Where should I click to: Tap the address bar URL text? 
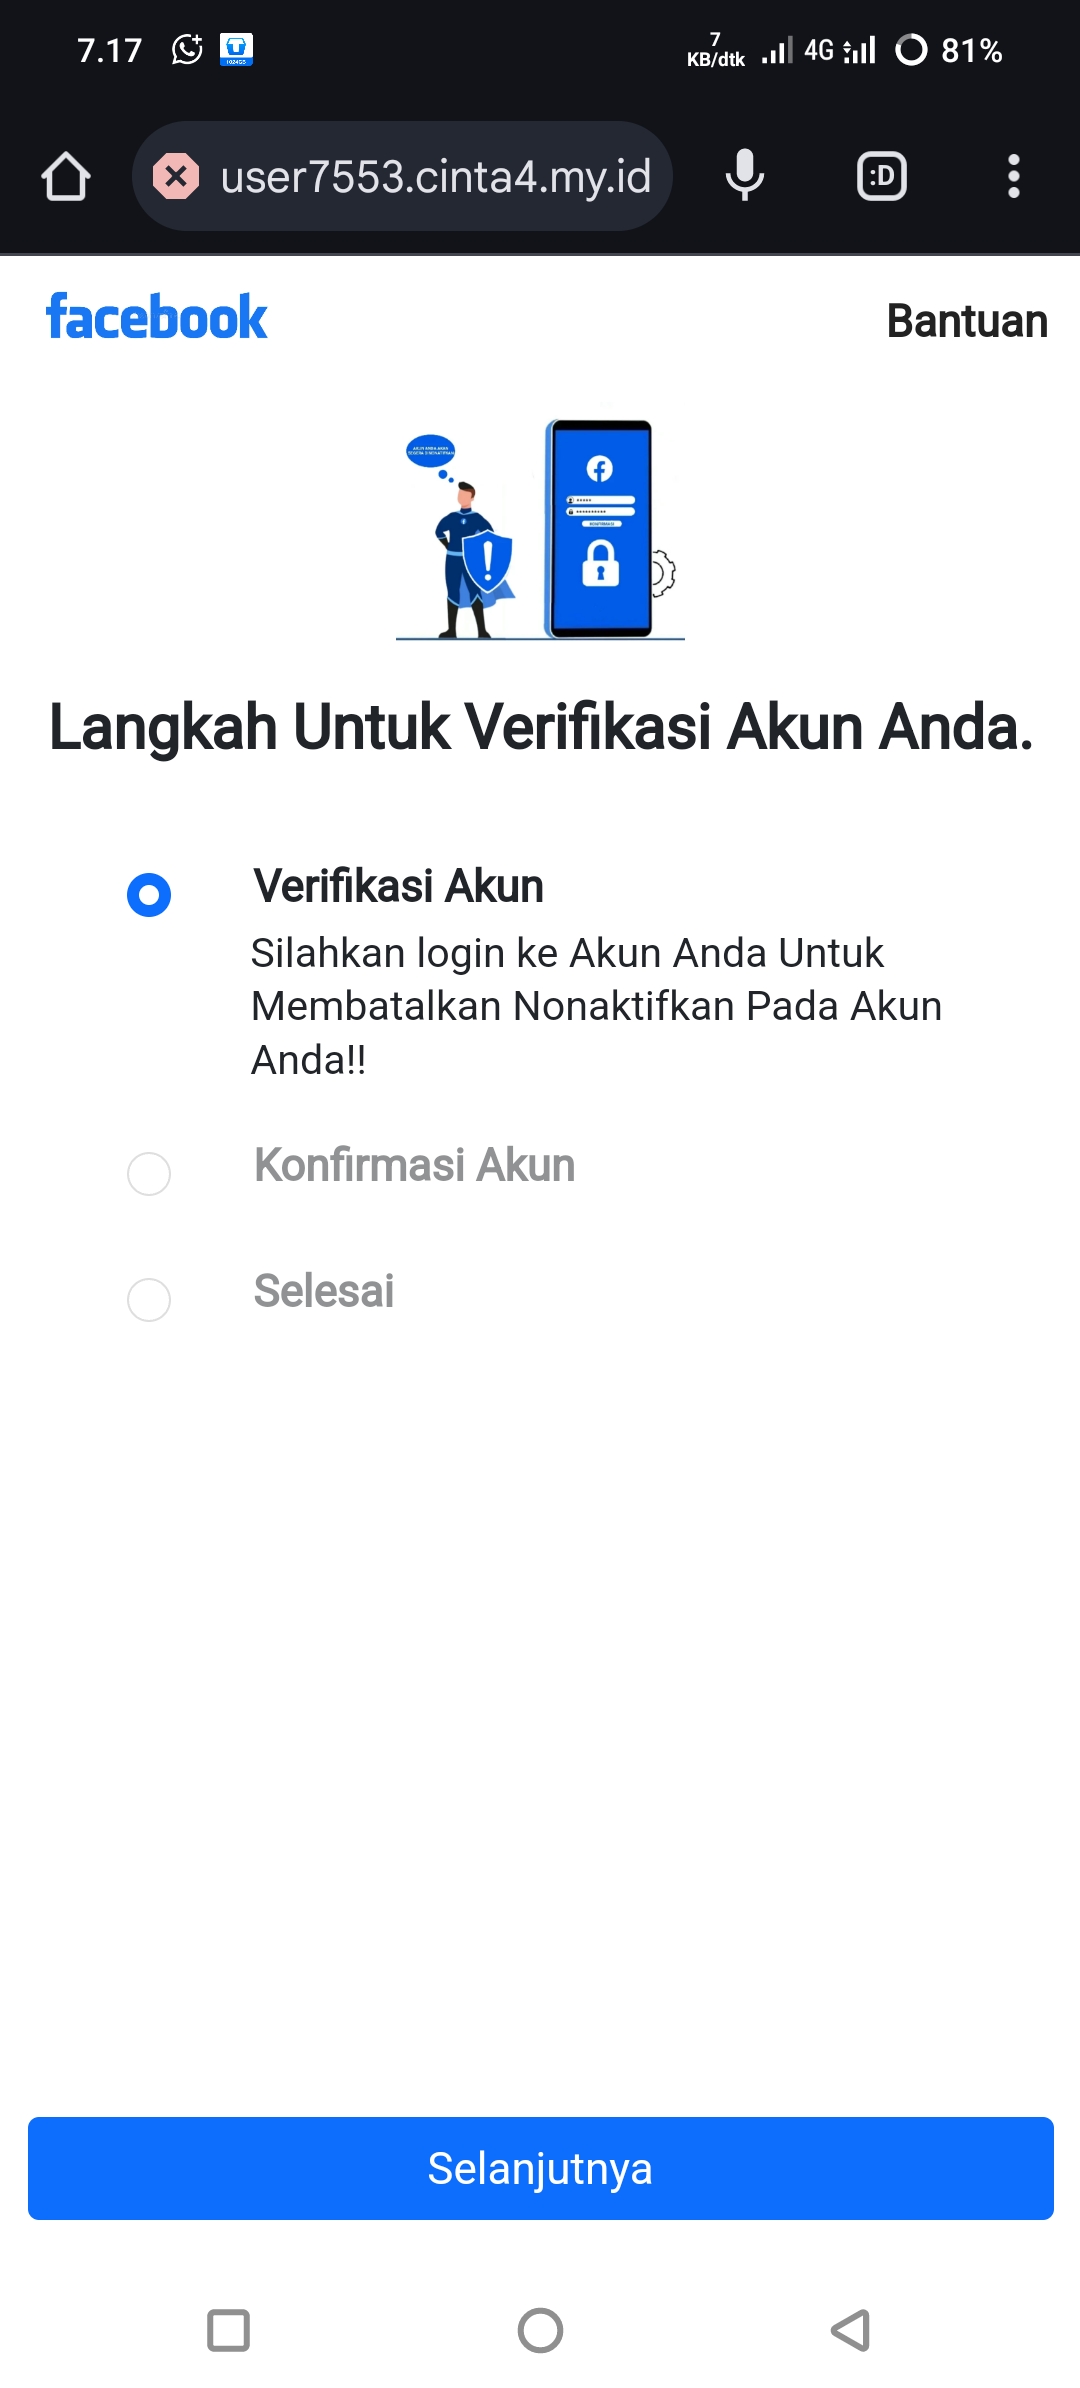[436, 177]
